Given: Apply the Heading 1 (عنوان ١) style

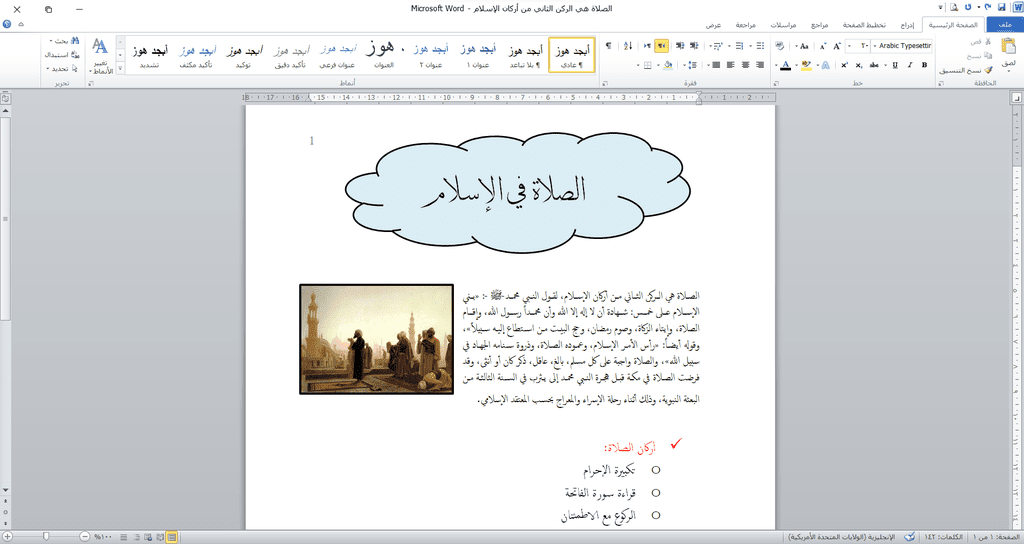Looking at the screenshot, I should 478,55.
